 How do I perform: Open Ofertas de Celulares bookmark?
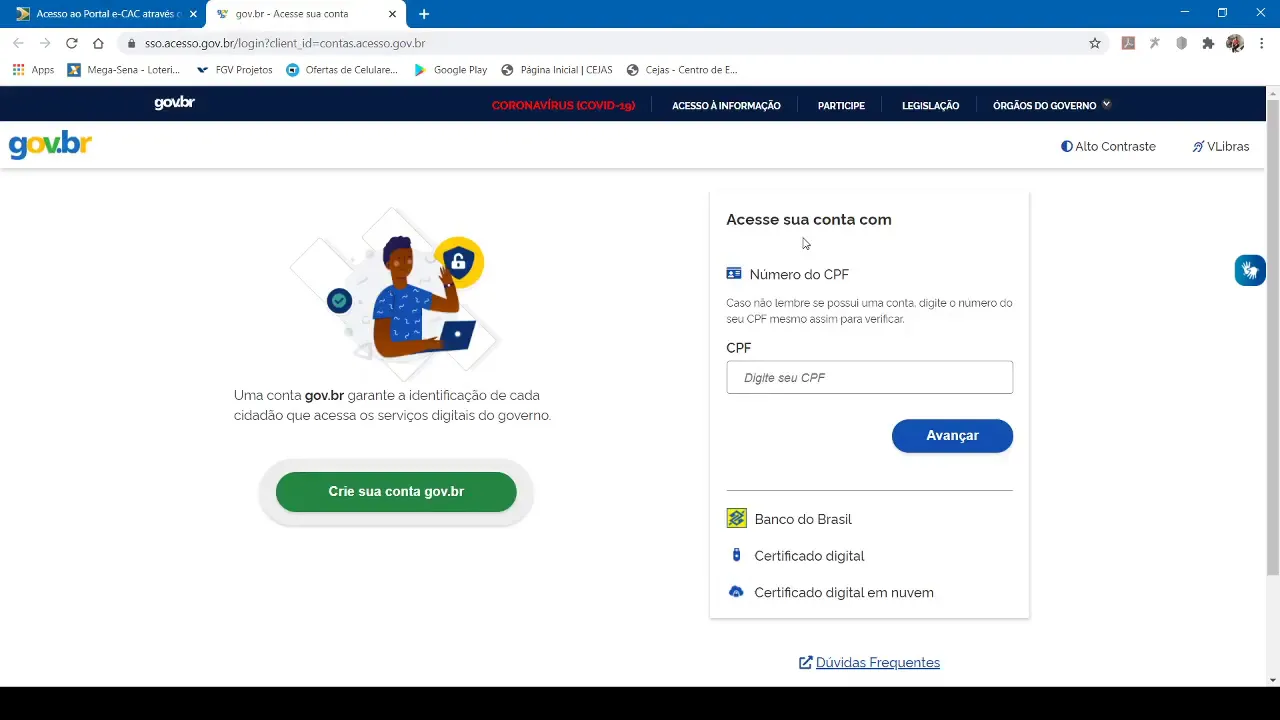pyautogui.click(x=342, y=70)
